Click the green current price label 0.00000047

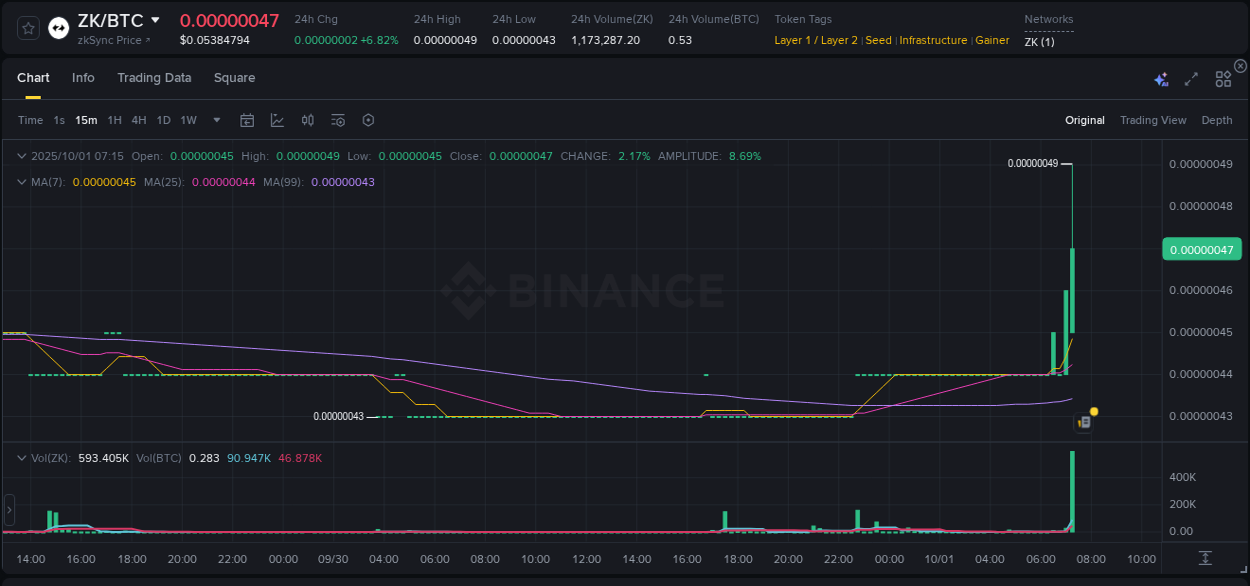(1201, 248)
